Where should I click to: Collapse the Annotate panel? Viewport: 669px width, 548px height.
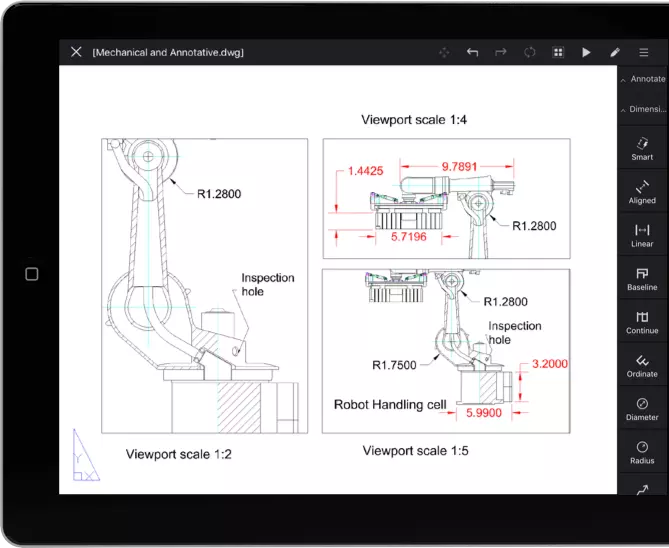pyautogui.click(x=643, y=79)
